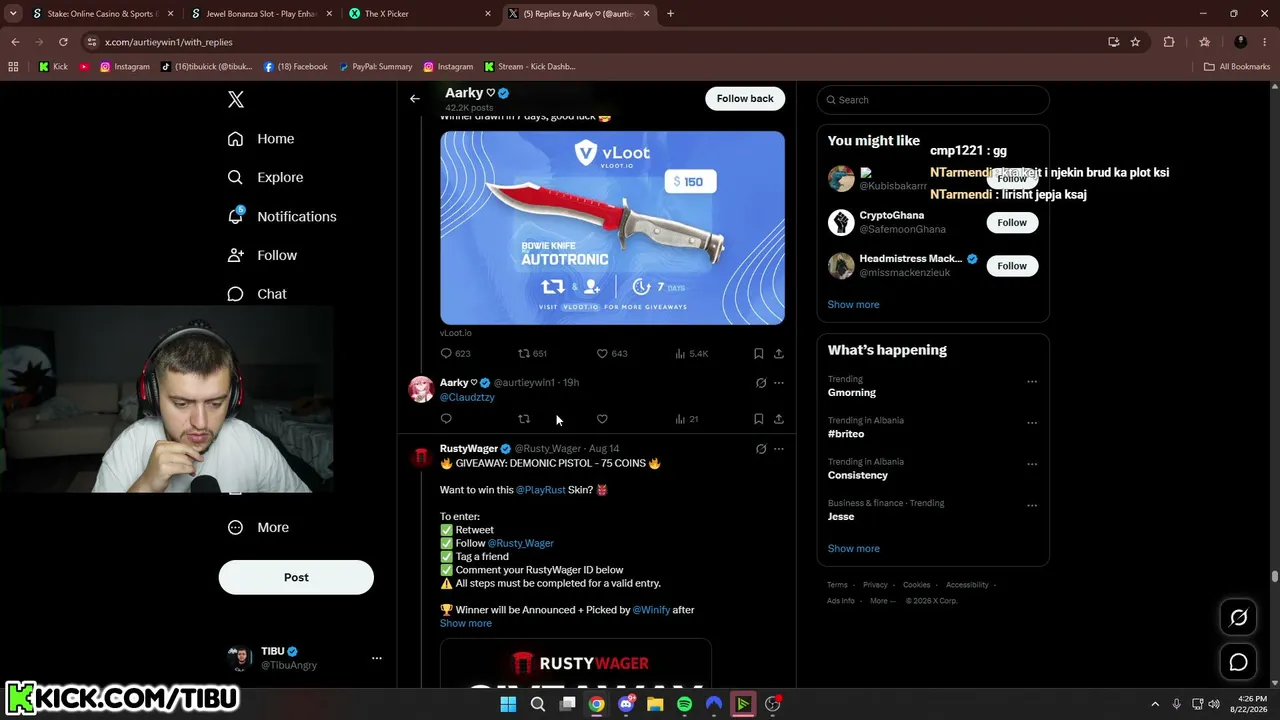Expand RustyWager post with Show more
The height and width of the screenshot is (720, 1280).
(466, 623)
